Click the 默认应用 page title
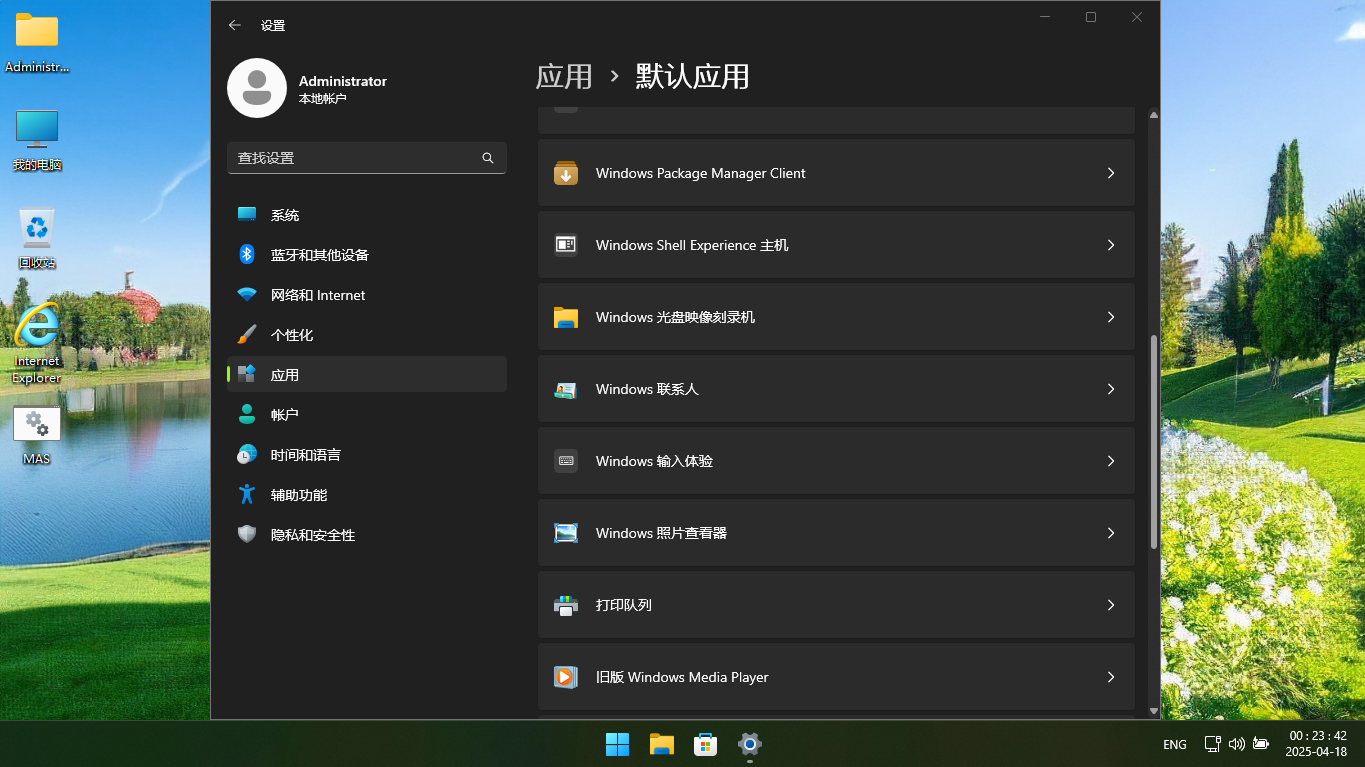1365x767 pixels. pos(693,77)
